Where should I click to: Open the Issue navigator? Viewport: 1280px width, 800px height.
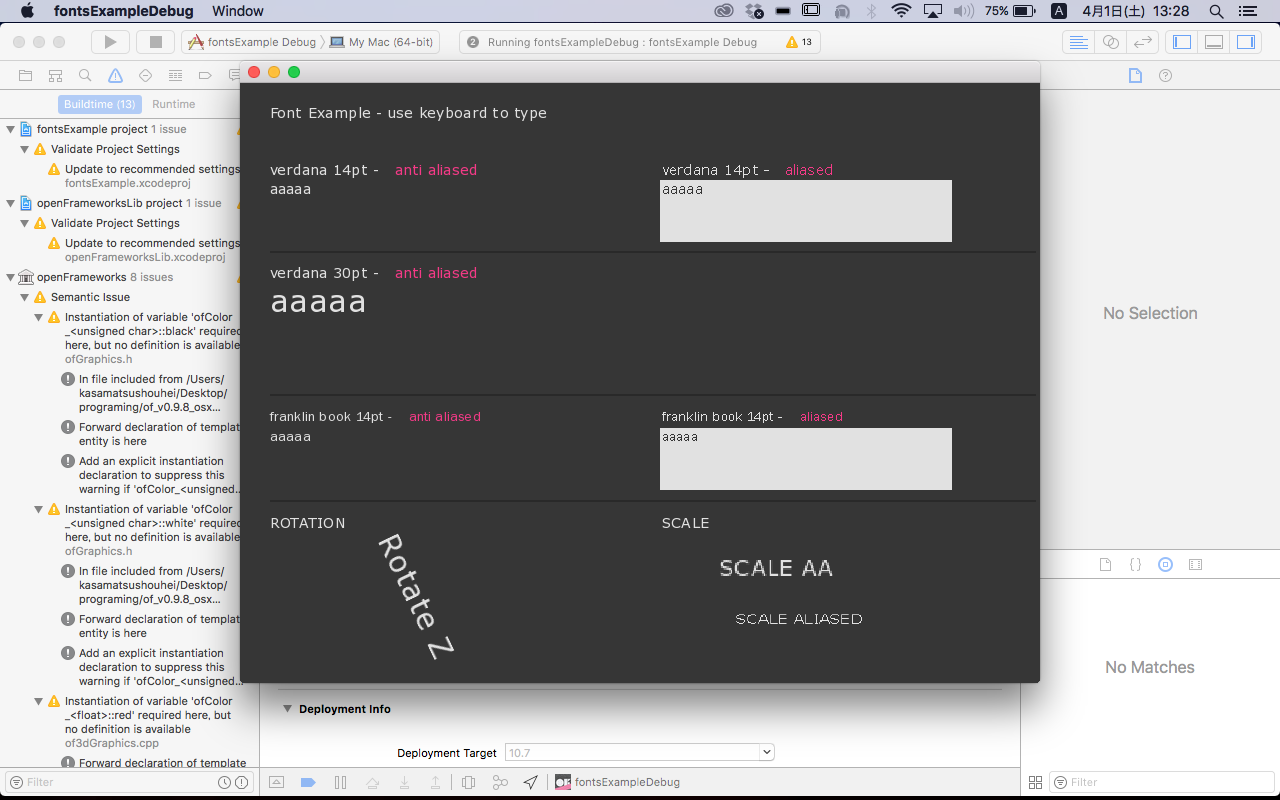pos(114,74)
